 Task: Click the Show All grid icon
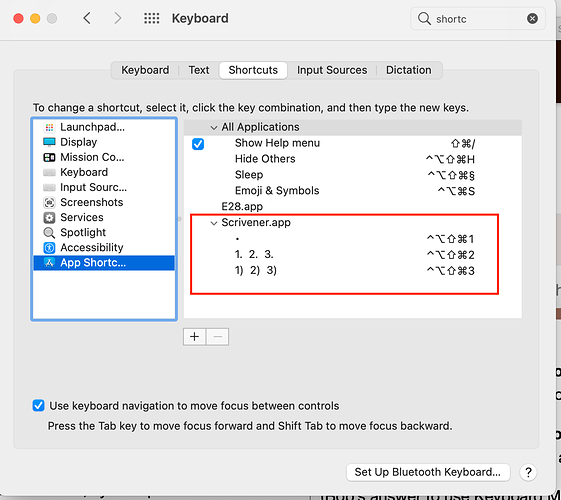tap(152, 18)
